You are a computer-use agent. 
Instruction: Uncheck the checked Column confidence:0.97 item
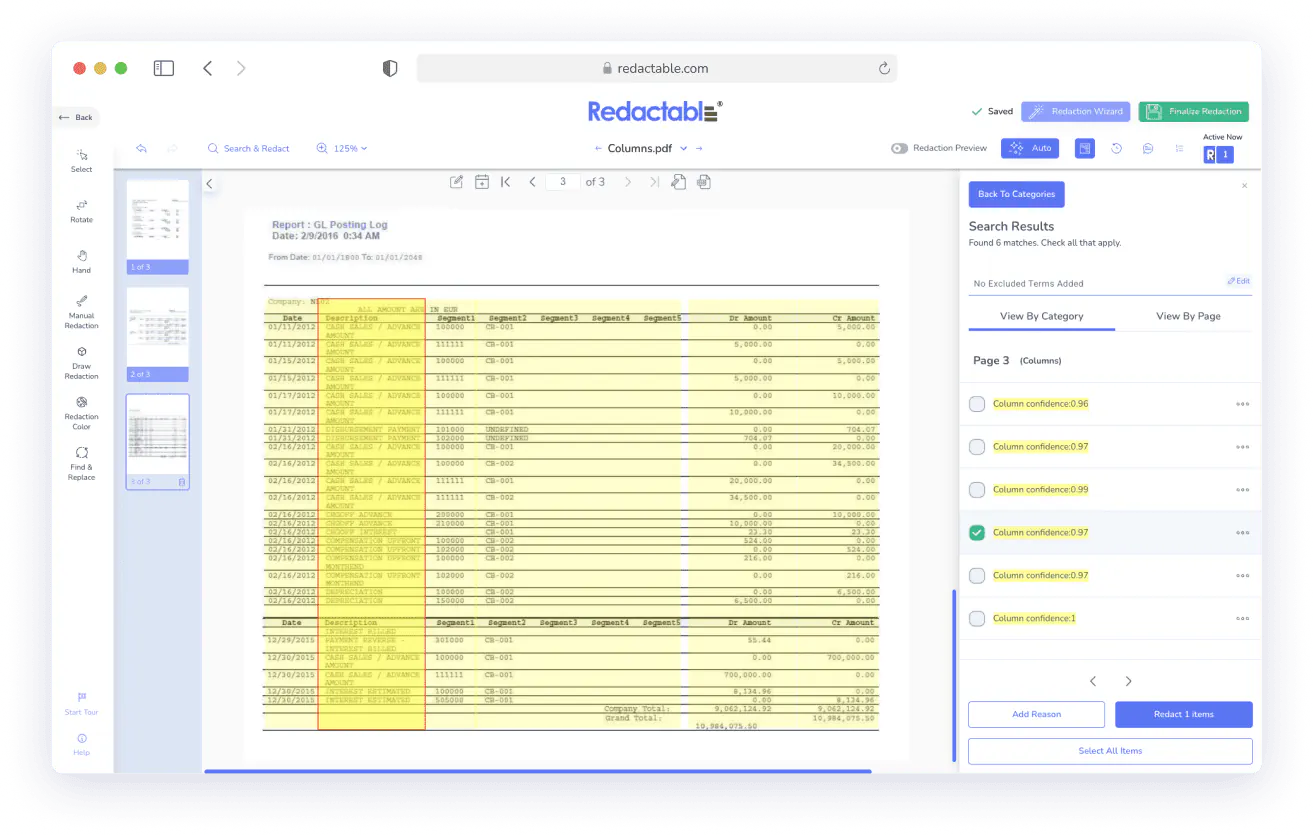[x=977, y=533]
